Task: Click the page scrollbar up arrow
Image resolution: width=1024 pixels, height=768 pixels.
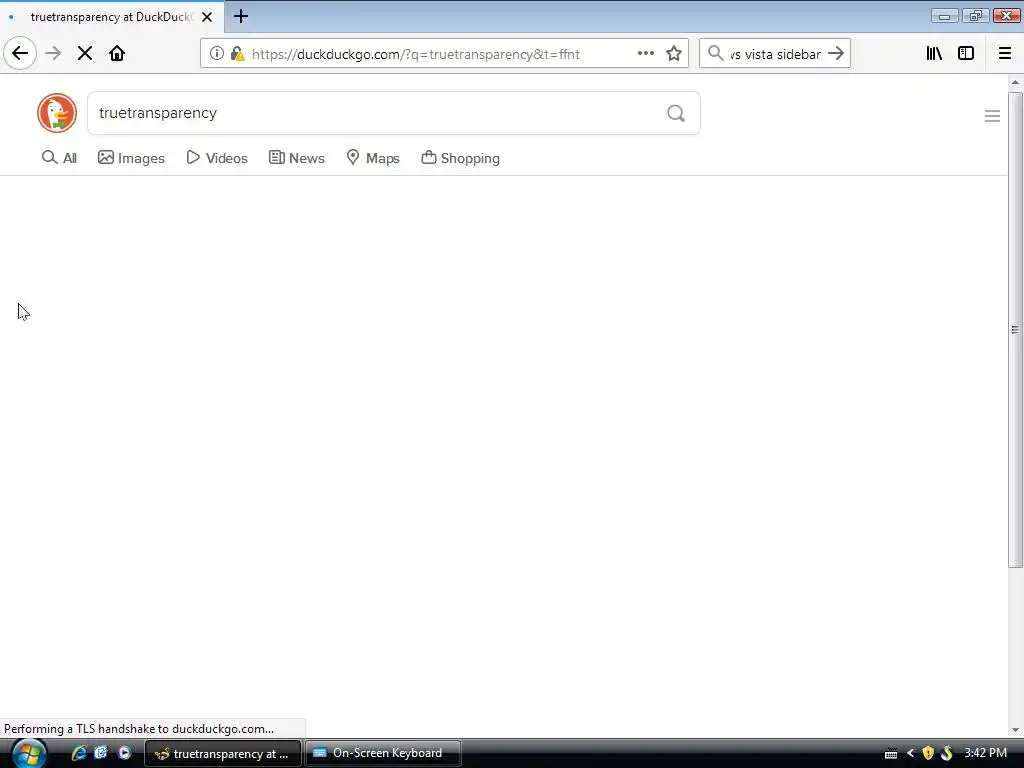Action: (1015, 82)
